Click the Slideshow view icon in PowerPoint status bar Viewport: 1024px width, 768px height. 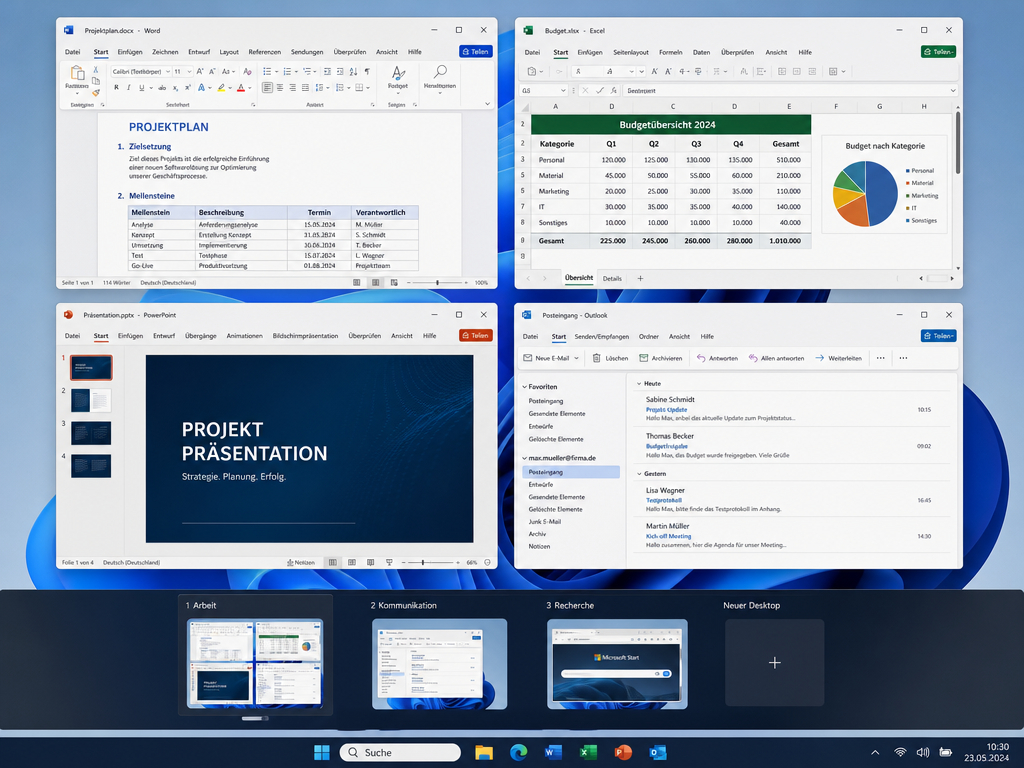click(389, 562)
